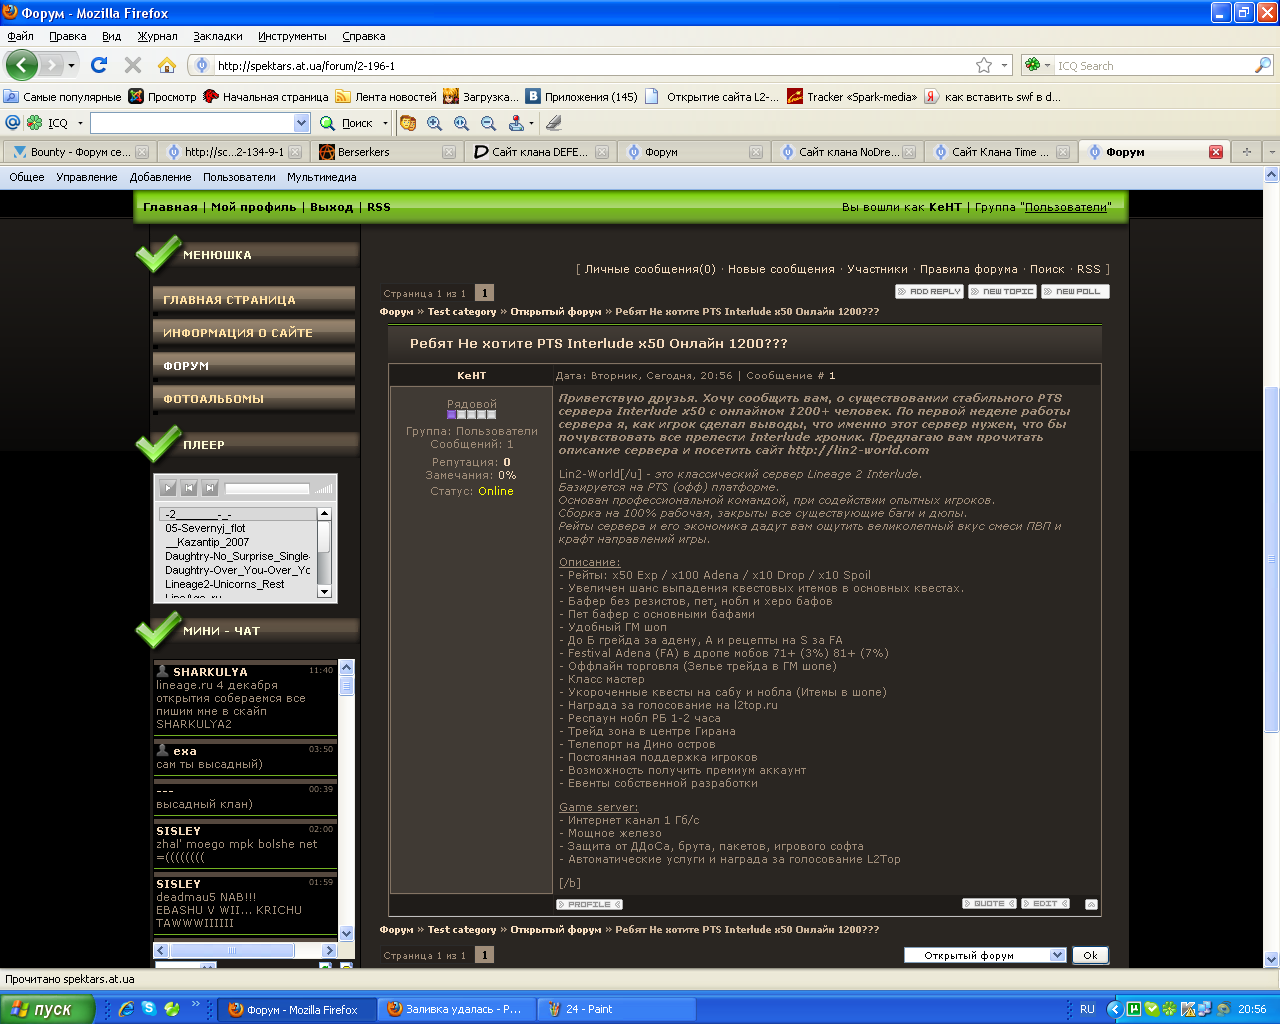Switch to the Berserkers tab
This screenshot has width=1280, height=1024.
pyautogui.click(x=386, y=152)
